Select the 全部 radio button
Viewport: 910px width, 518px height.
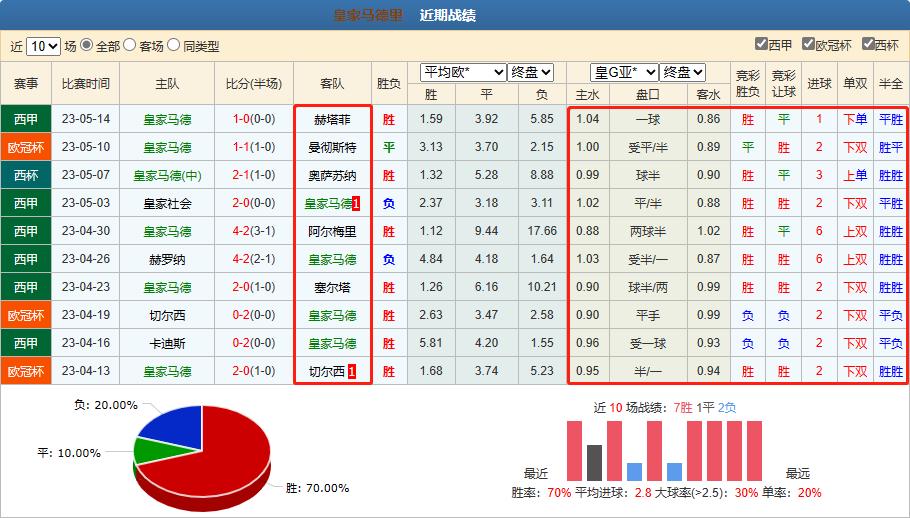coord(86,45)
